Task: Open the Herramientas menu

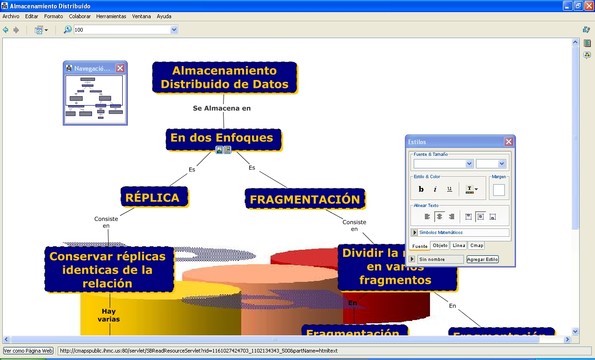Action: click(111, 16)
